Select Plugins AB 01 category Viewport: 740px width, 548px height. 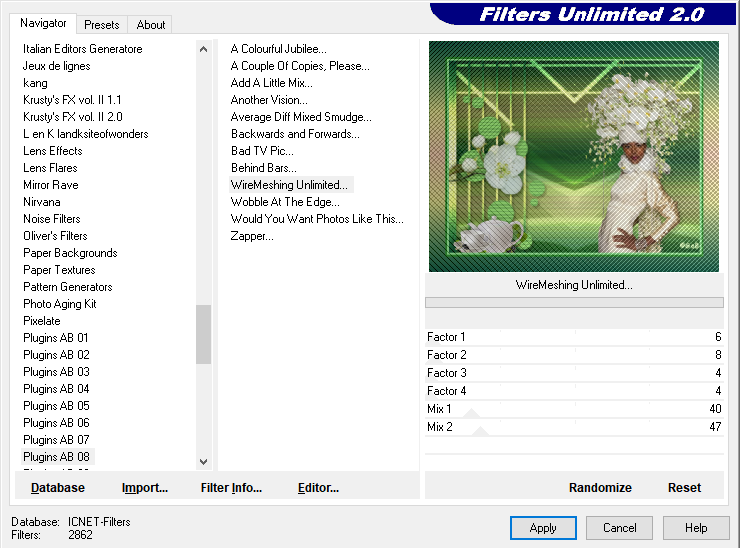56,338
